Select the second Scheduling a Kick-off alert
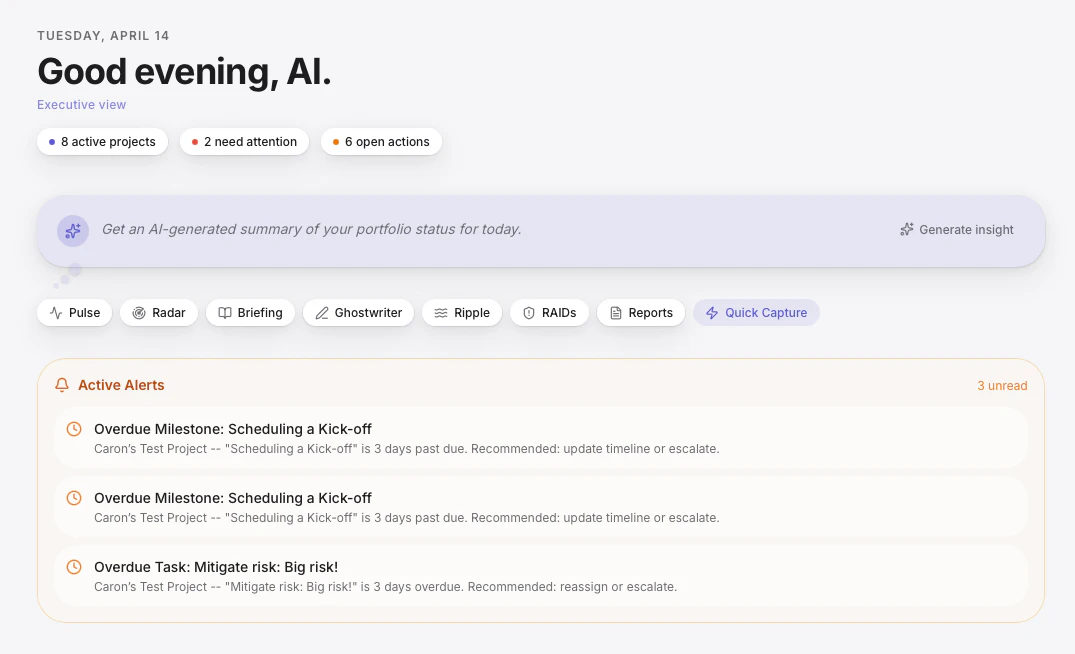 tap(540, 507)
